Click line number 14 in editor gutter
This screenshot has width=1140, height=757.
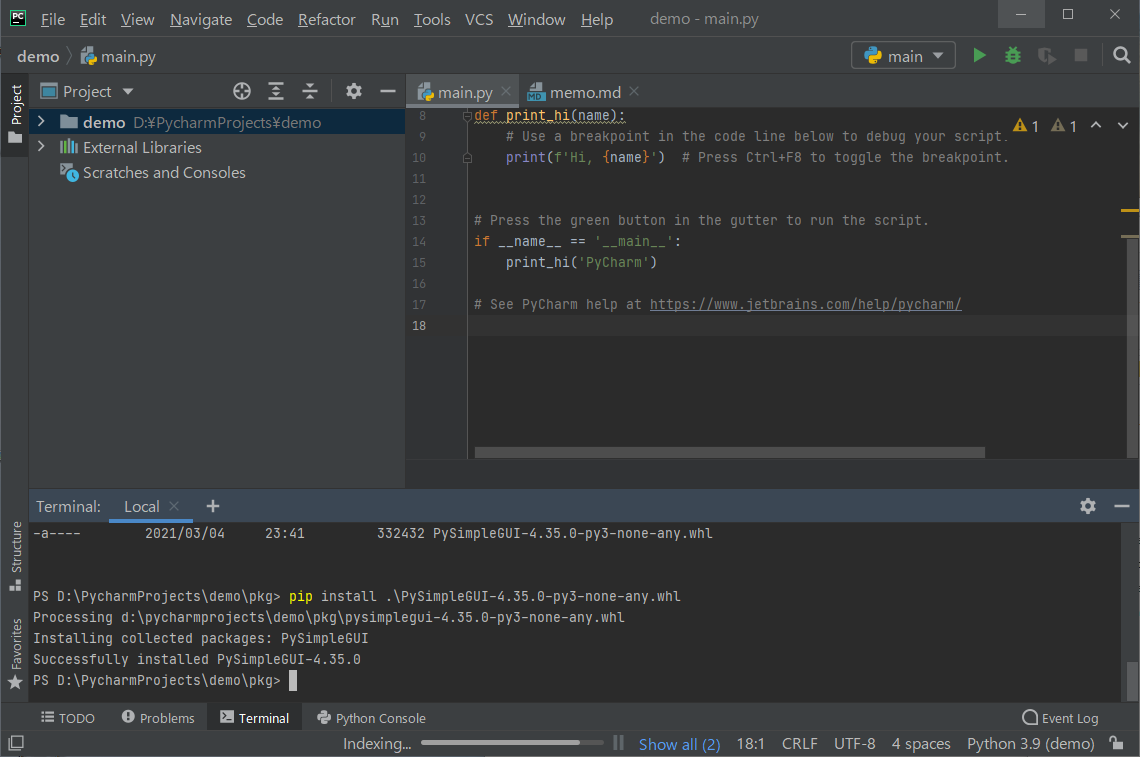point(419,241)
